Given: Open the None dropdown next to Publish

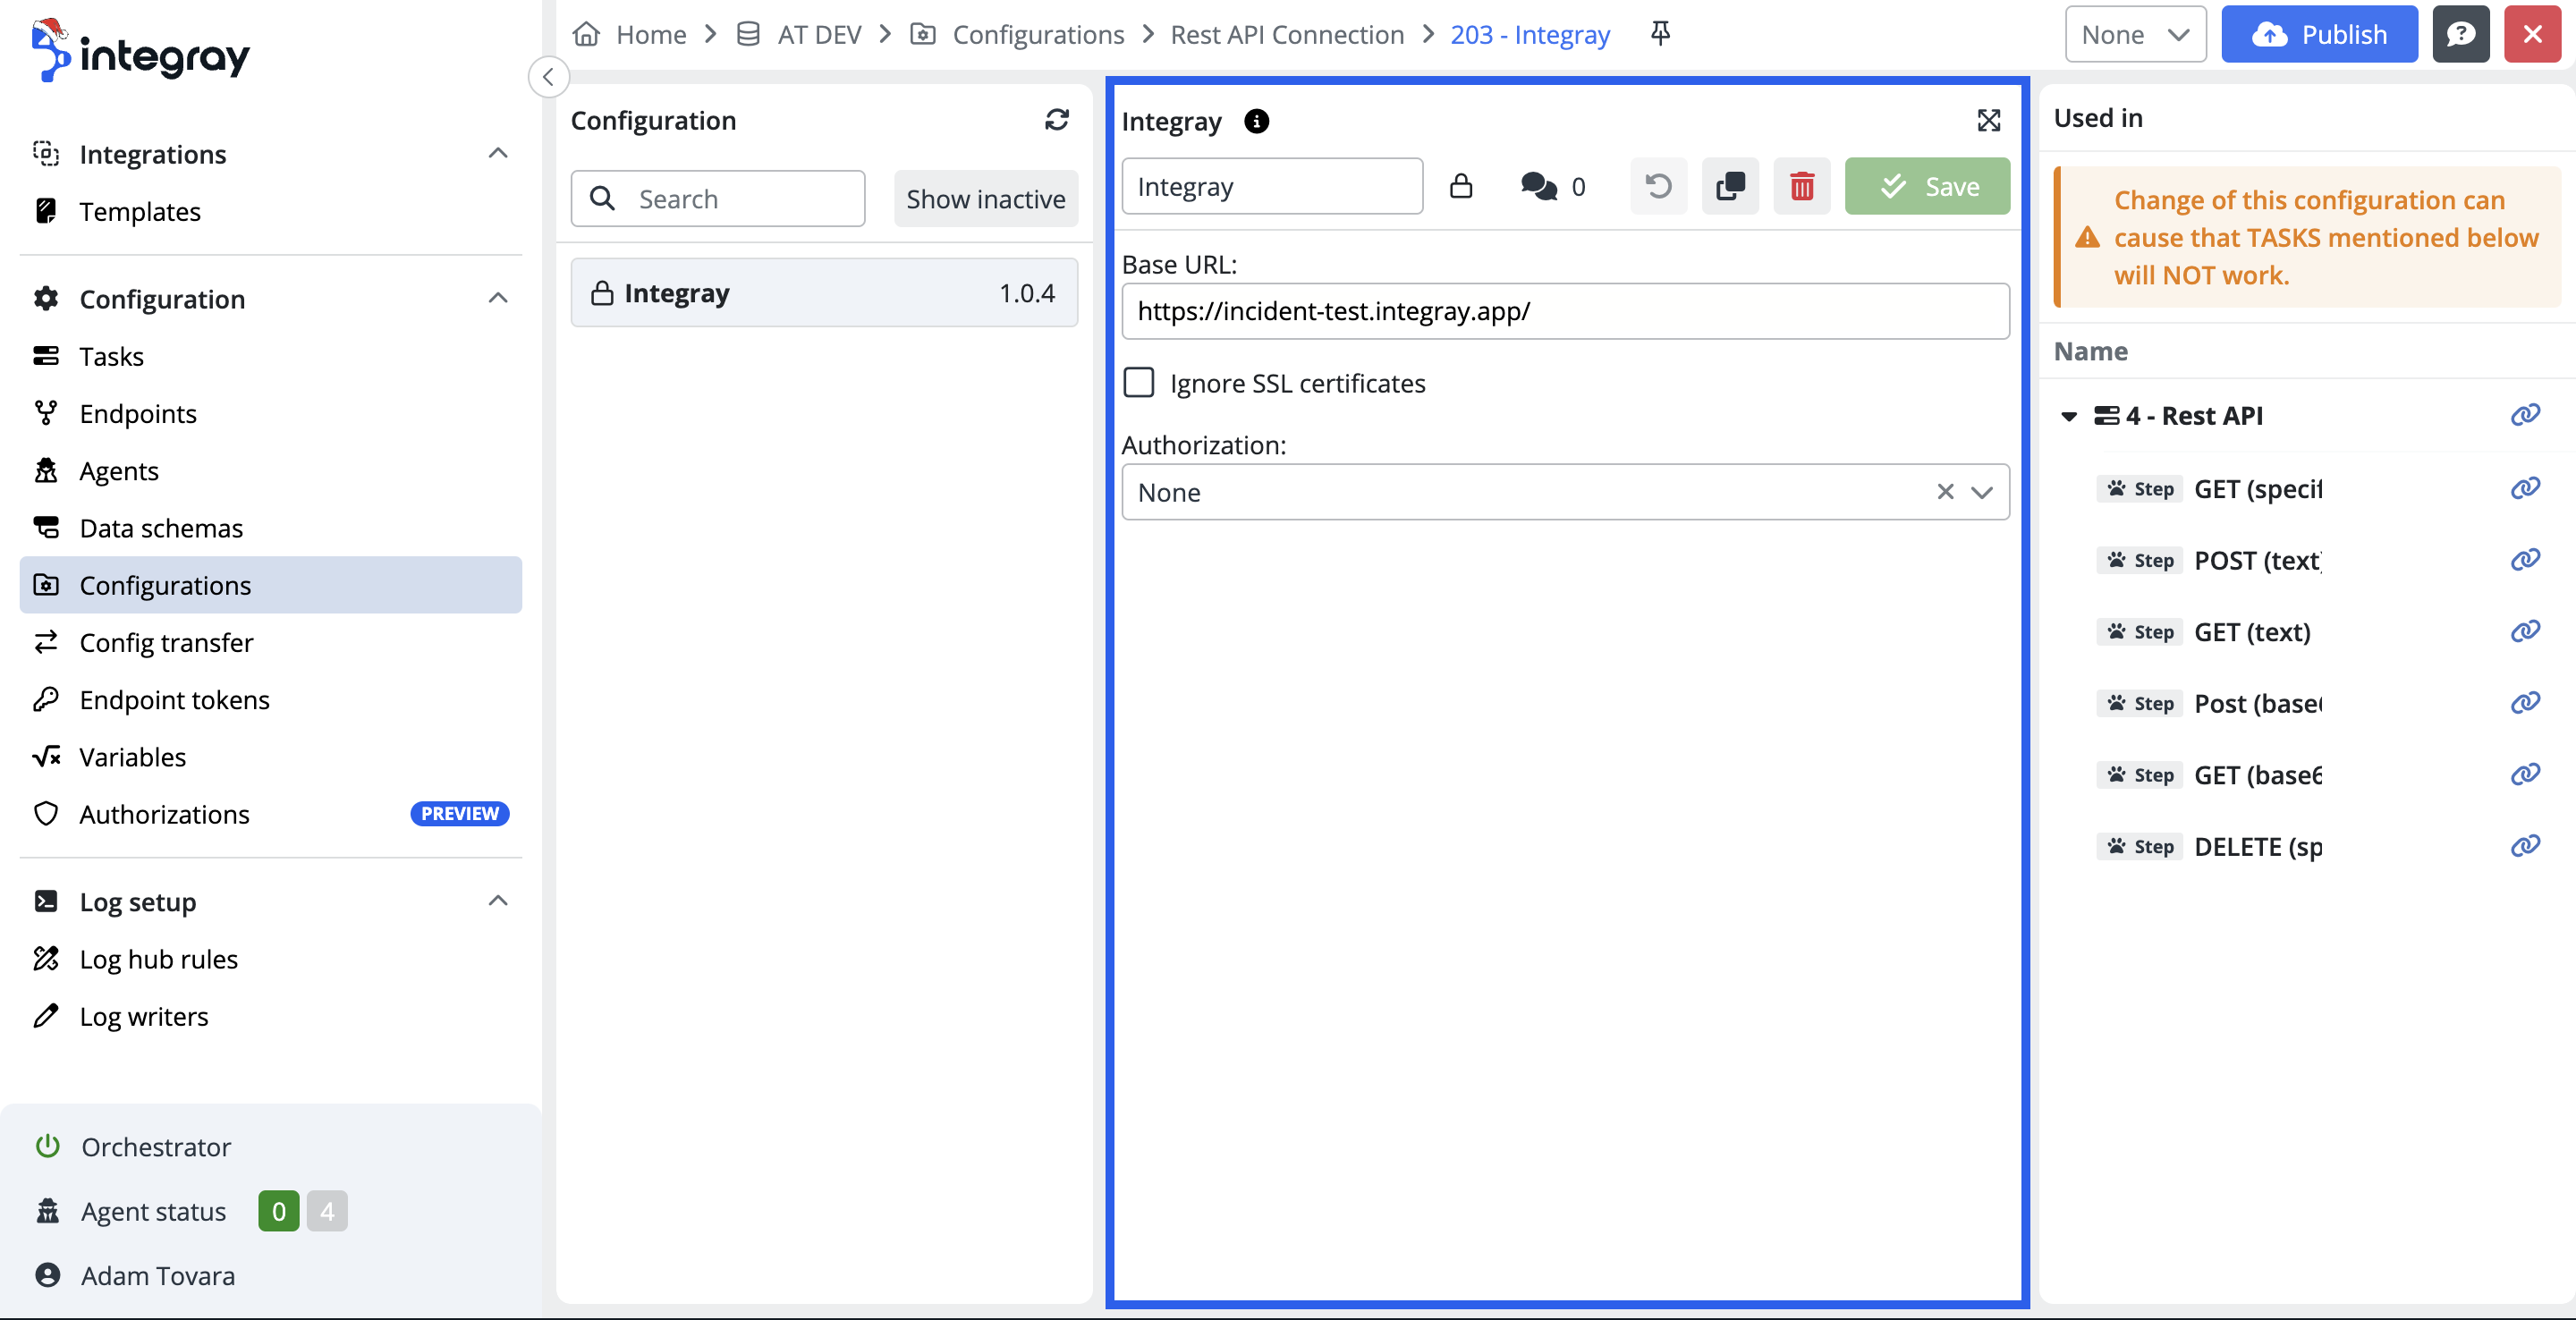Looking at the screenshot, I should click(x=2135, y=34).
